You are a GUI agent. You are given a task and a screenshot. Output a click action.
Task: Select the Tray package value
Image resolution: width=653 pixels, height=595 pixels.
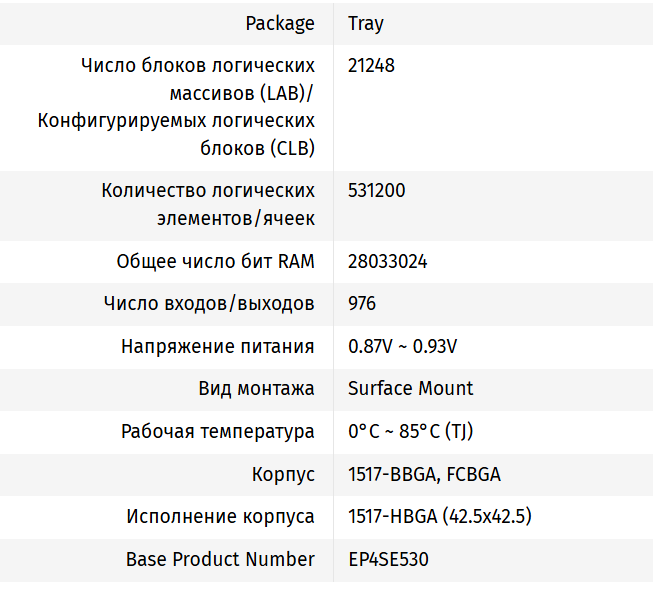point(366,23)
